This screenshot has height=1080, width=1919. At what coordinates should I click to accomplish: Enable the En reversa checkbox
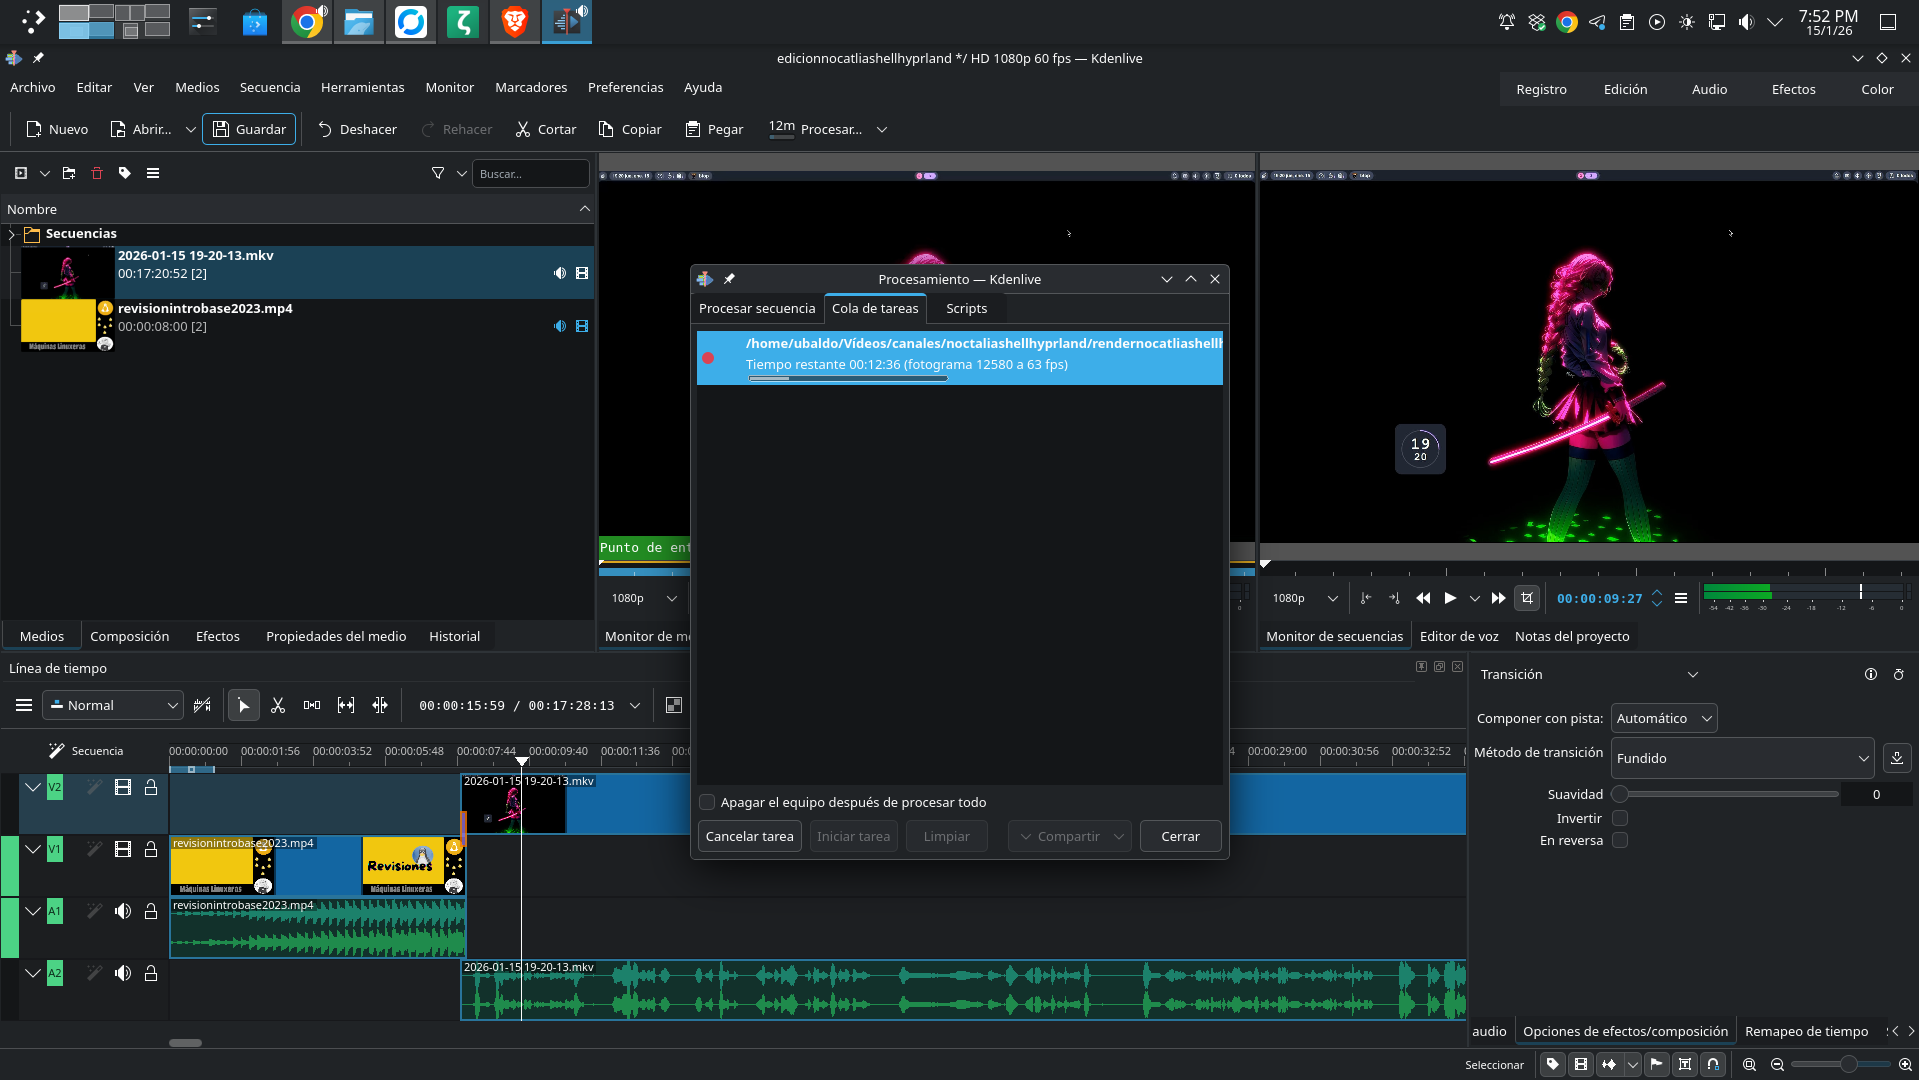pos(1620,840)
